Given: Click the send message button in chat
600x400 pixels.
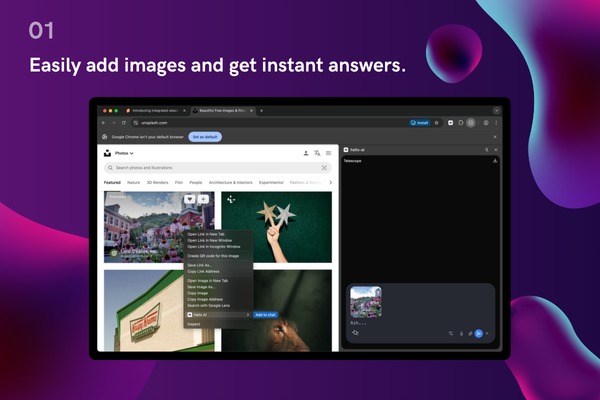Looking at the screenshot, I should tap(478, 334).
